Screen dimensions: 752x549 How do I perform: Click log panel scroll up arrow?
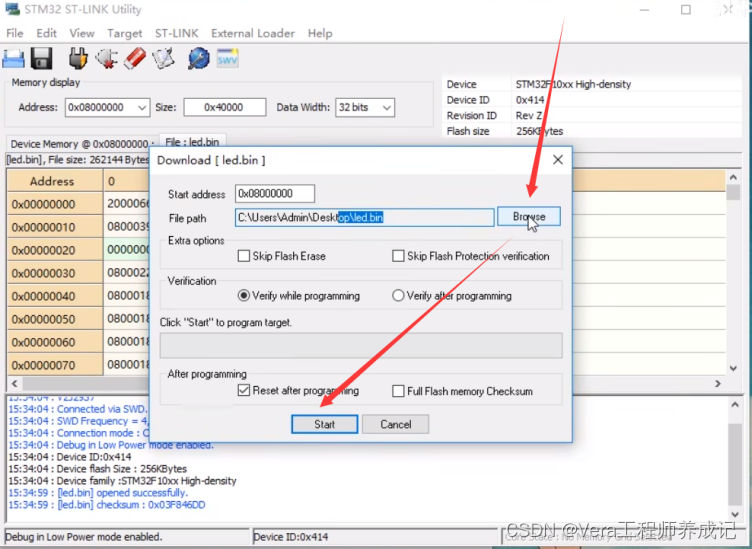(x=735, y=405)
